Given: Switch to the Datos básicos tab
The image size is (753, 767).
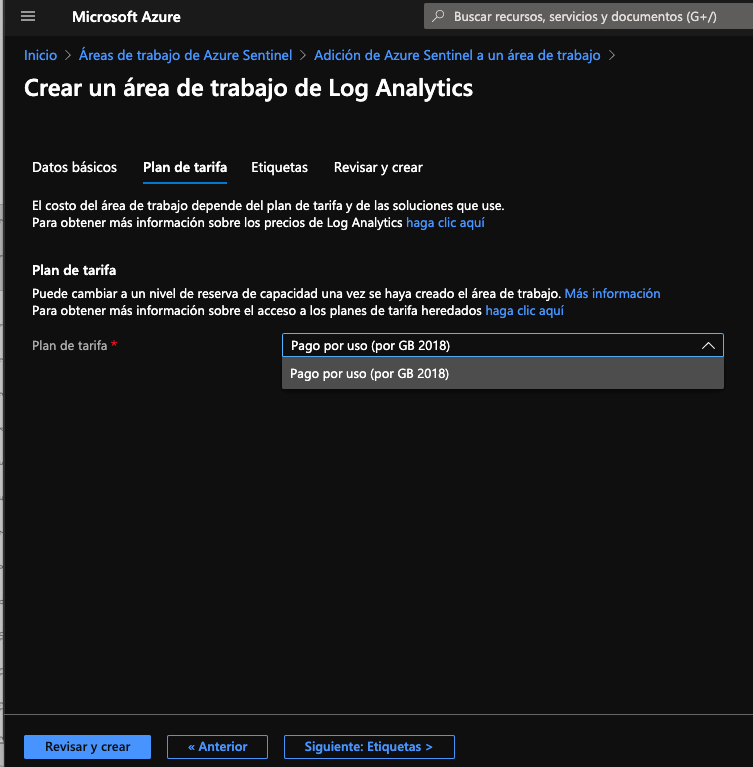Looking at the screenshot, I should [74, 167].
